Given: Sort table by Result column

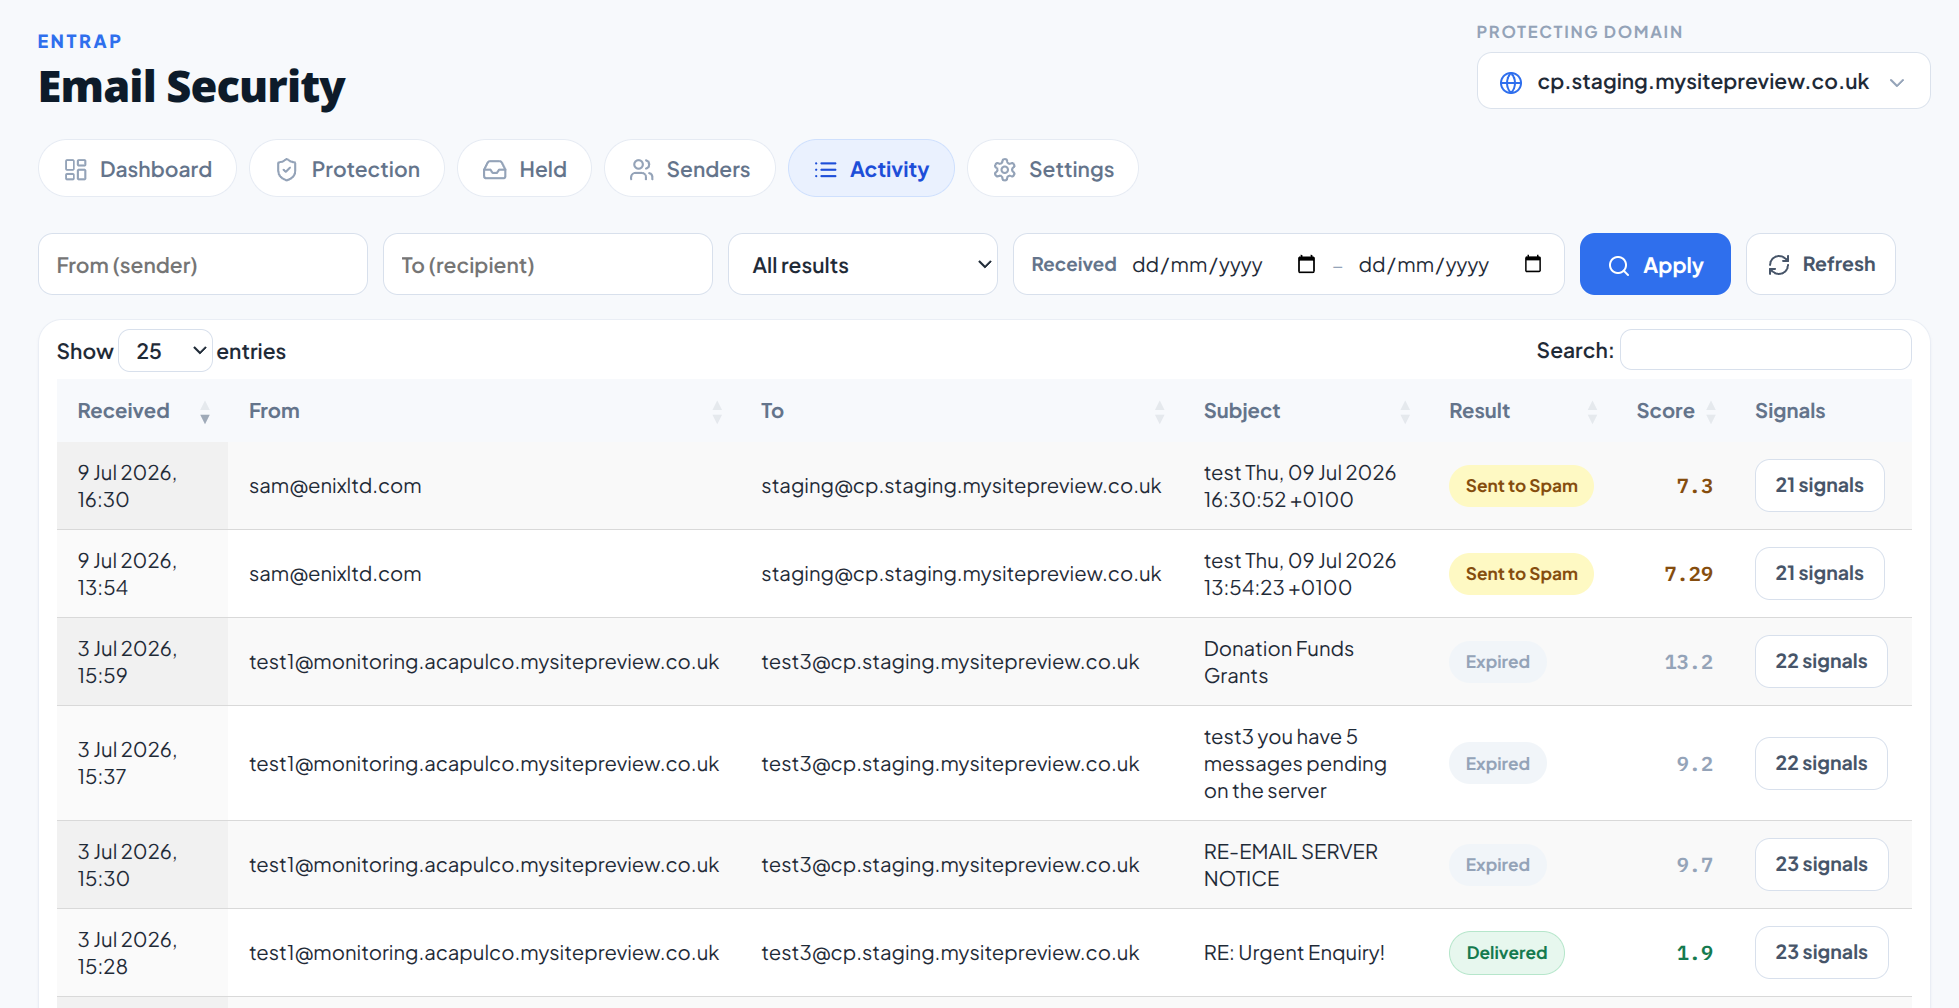Looking at the screenshot, I should (1522, 411).
